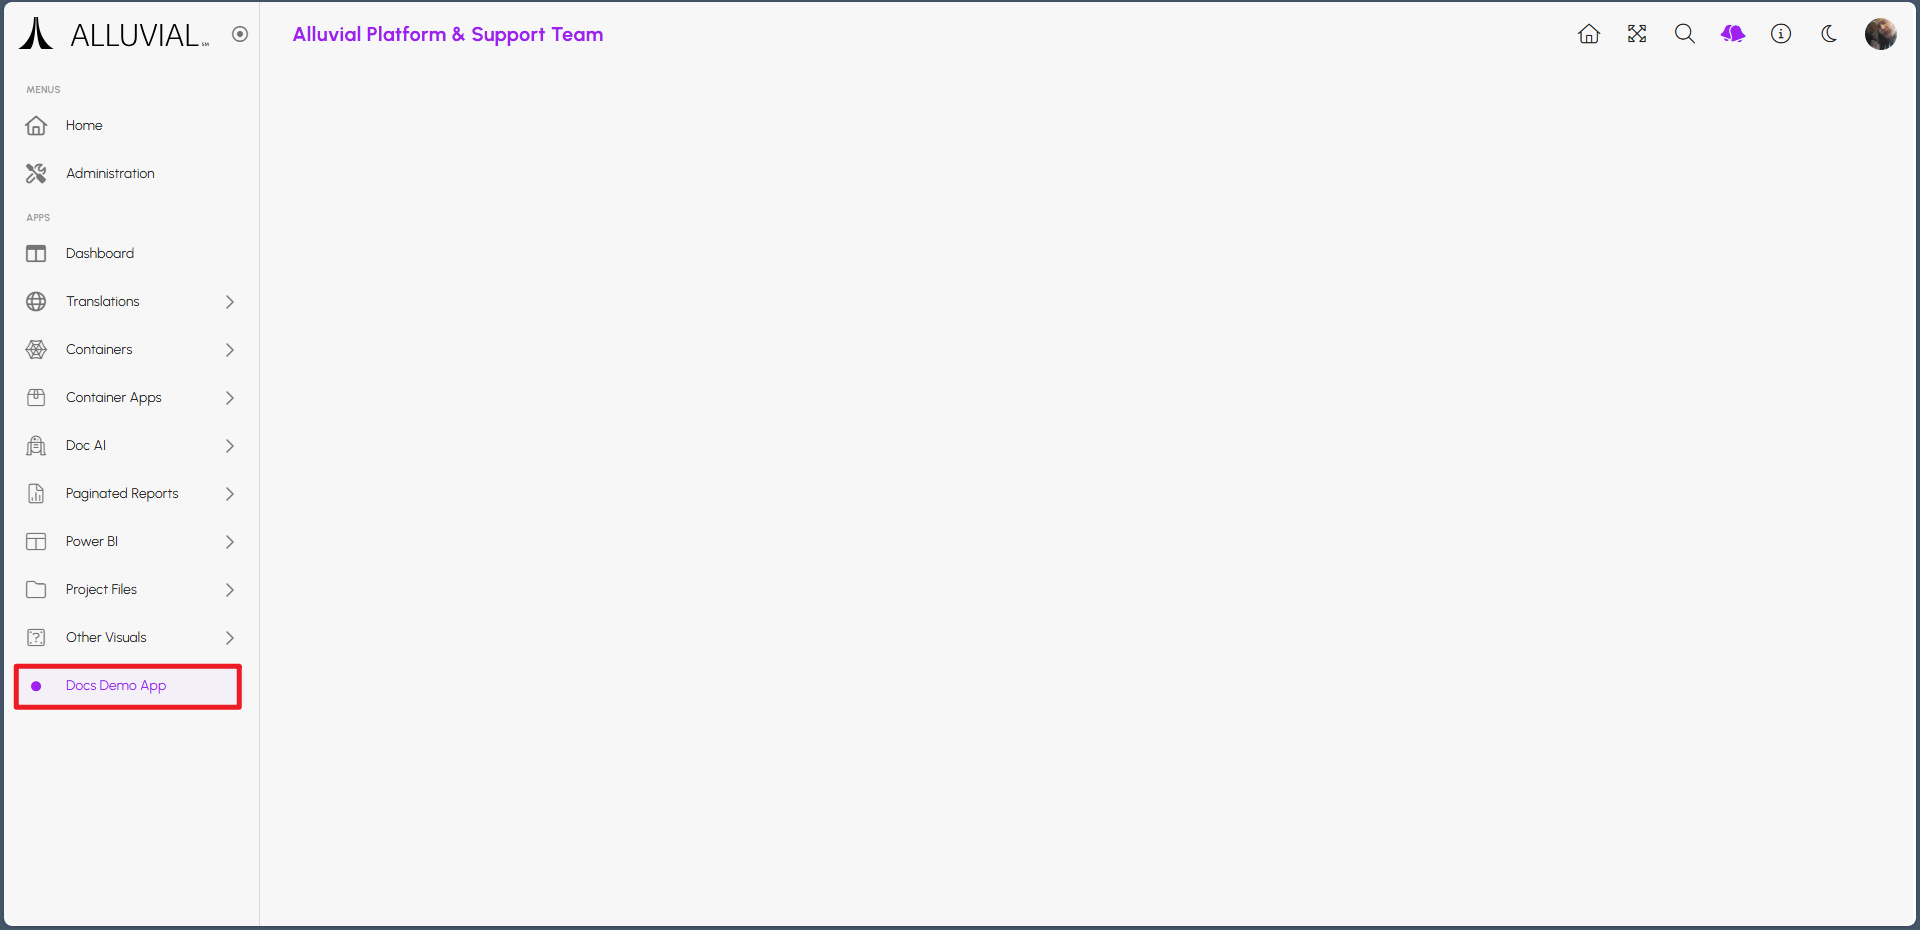This screenshot has height=930, width=1920.
Task: Expand the Containers submenu chevron
Action: (230, 350)
